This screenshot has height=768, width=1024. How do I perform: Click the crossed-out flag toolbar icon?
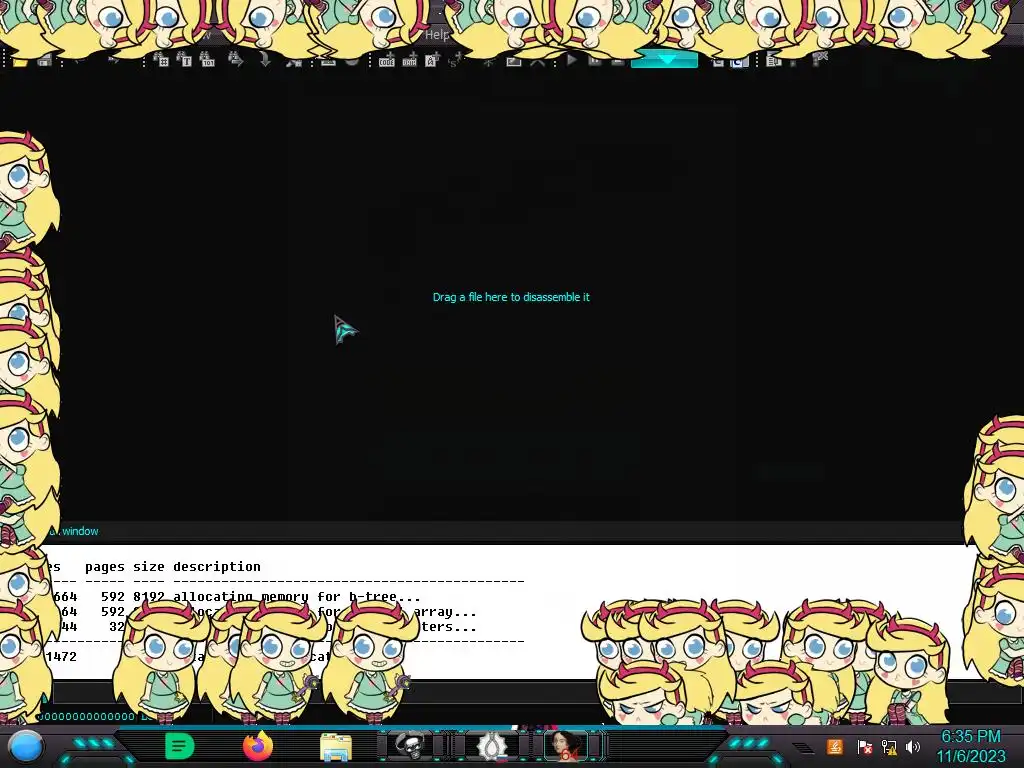tap(820, 60)
